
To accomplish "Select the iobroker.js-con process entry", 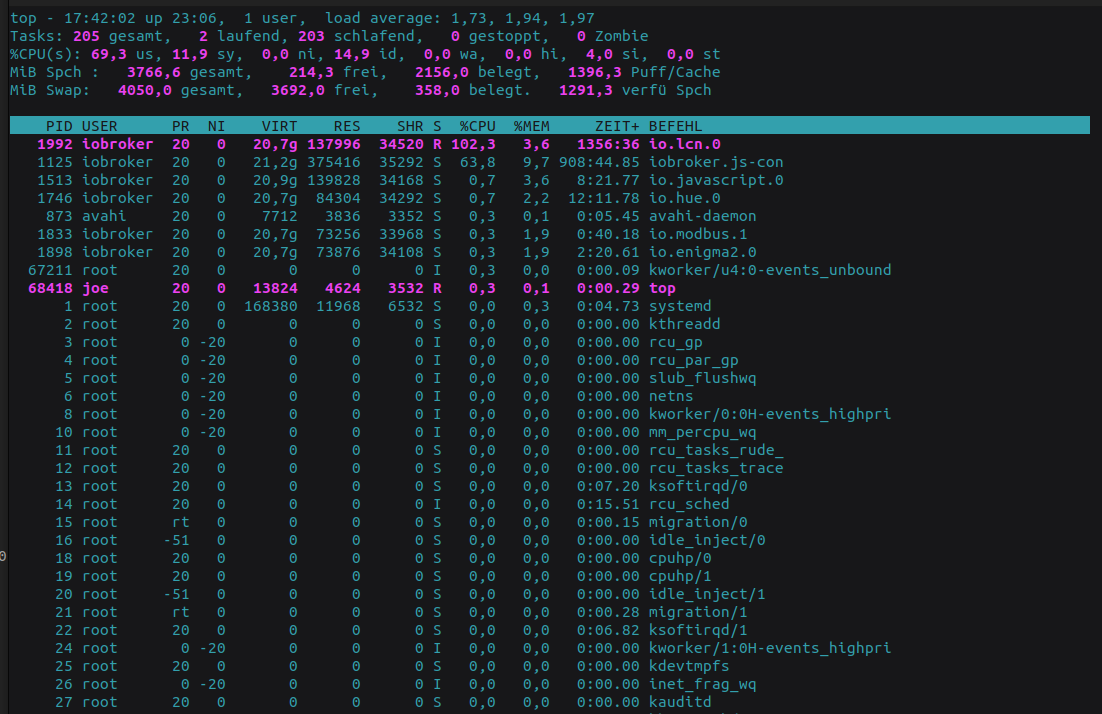I will tap(716, 162).
